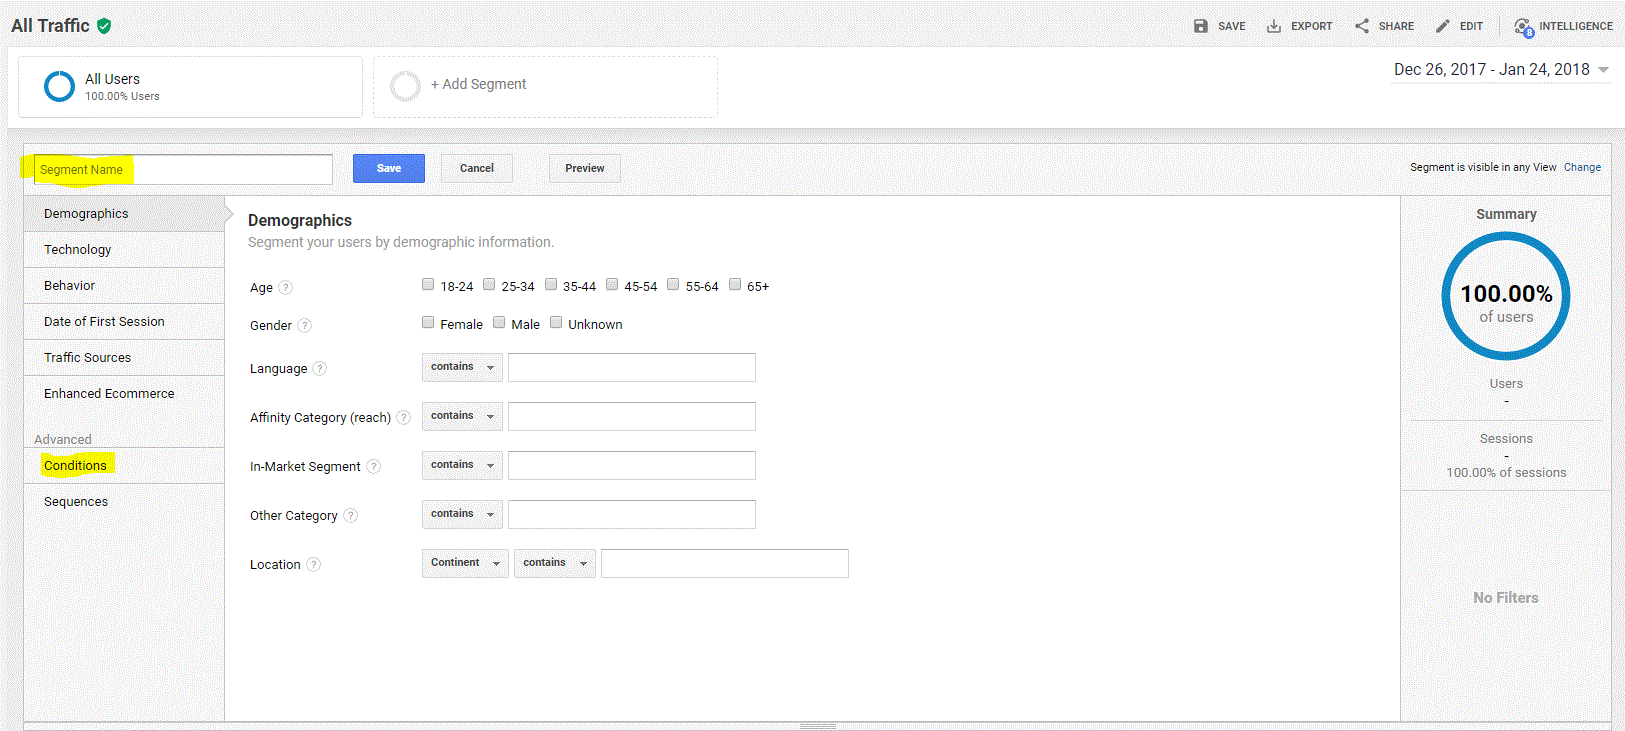Open the date range selector

(1500, 70)
